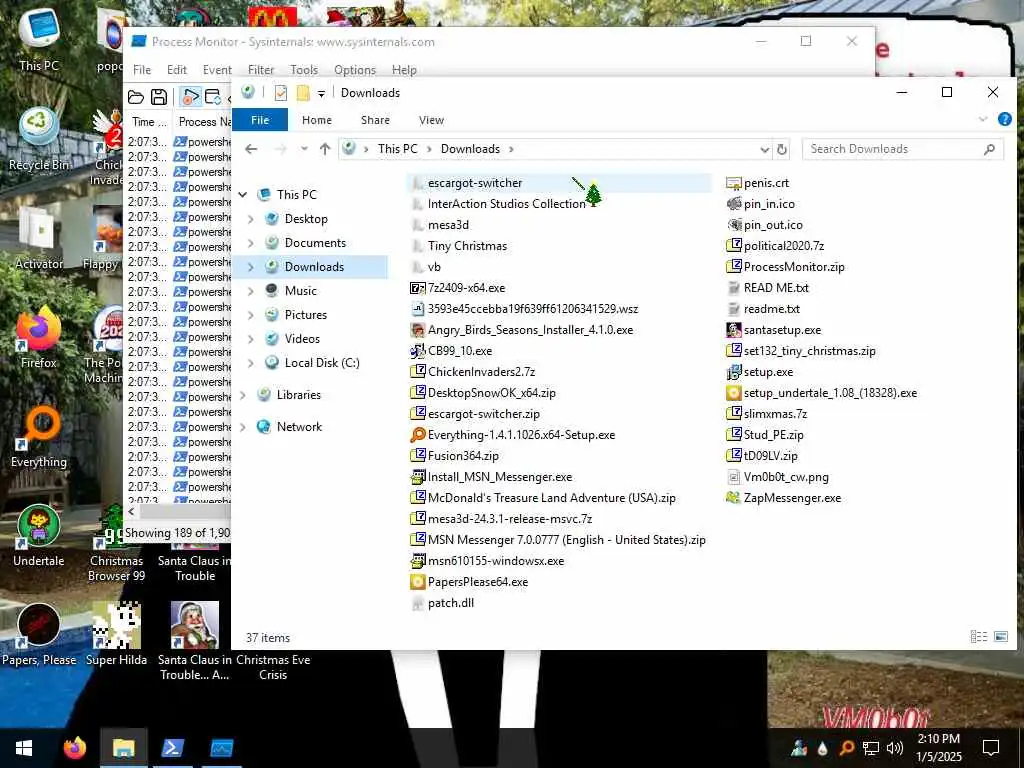Open Options menu in Process Monitor
Image resolution: width=1024 pixels, height=768 pixels.
click(x=355, y=70)
